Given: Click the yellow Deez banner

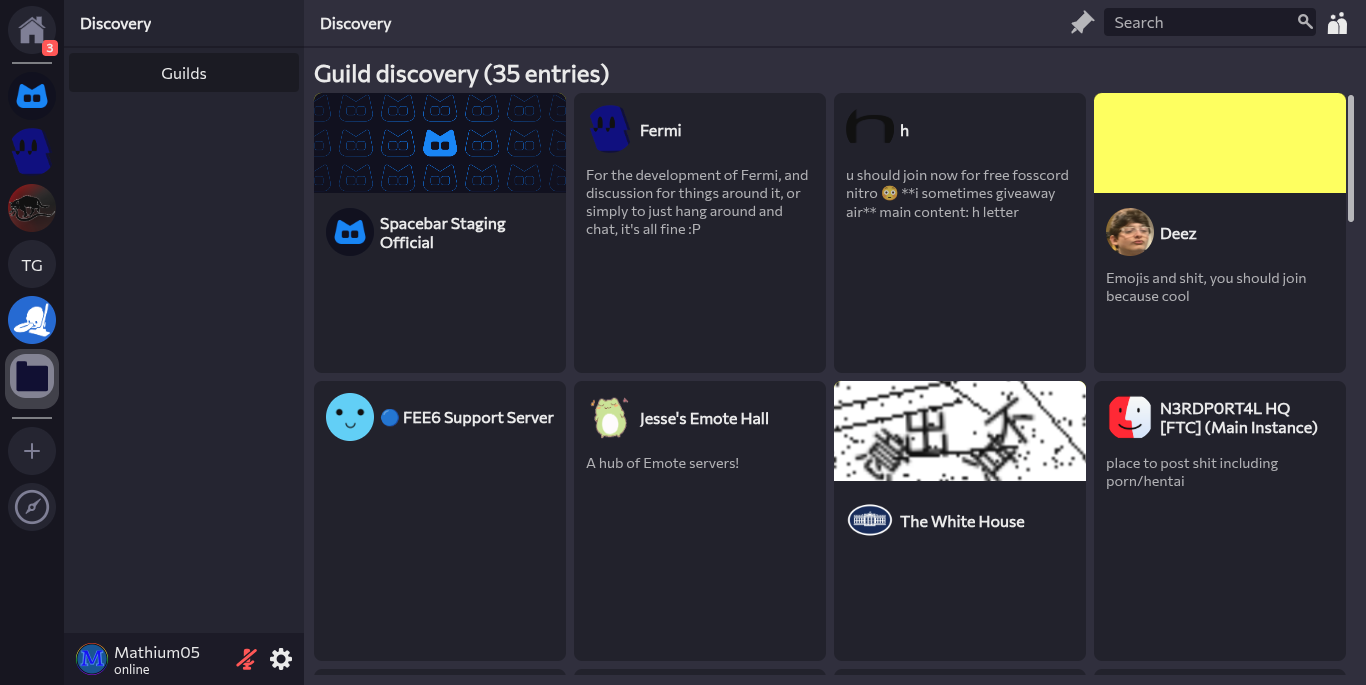Looking at the screenshot, I should click(x=1219, y=143).
